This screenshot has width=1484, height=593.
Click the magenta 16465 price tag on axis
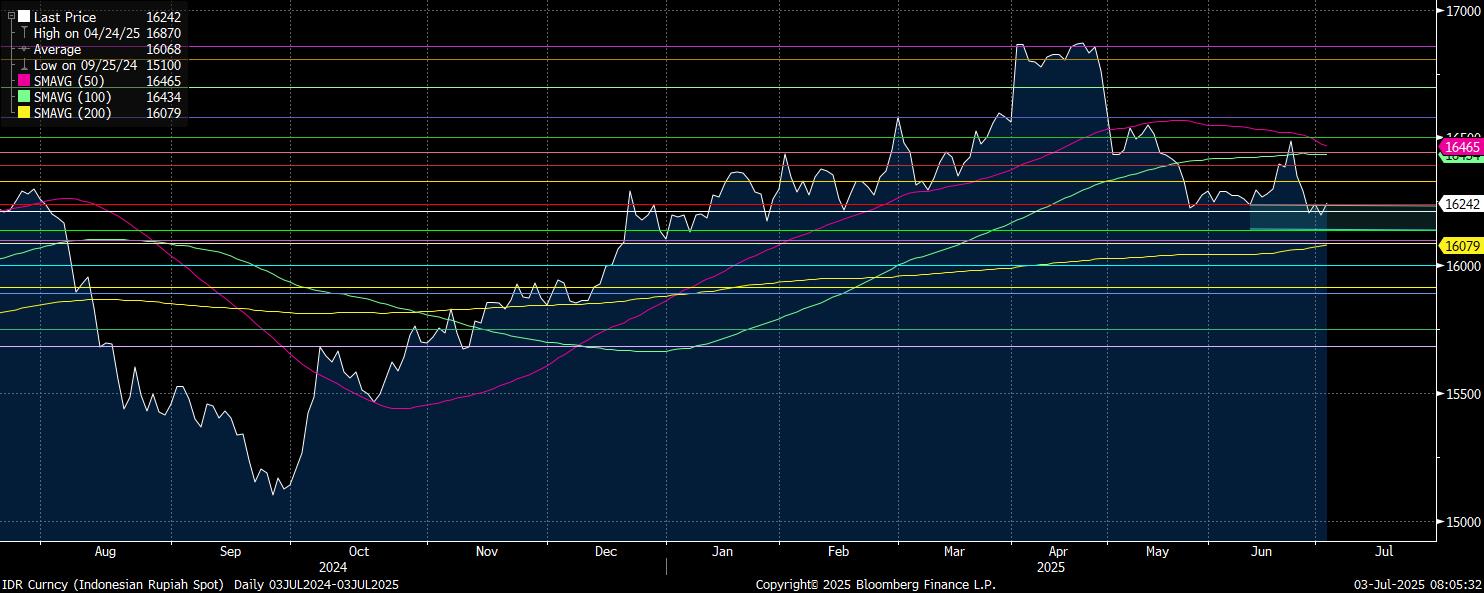[1460, 147]
